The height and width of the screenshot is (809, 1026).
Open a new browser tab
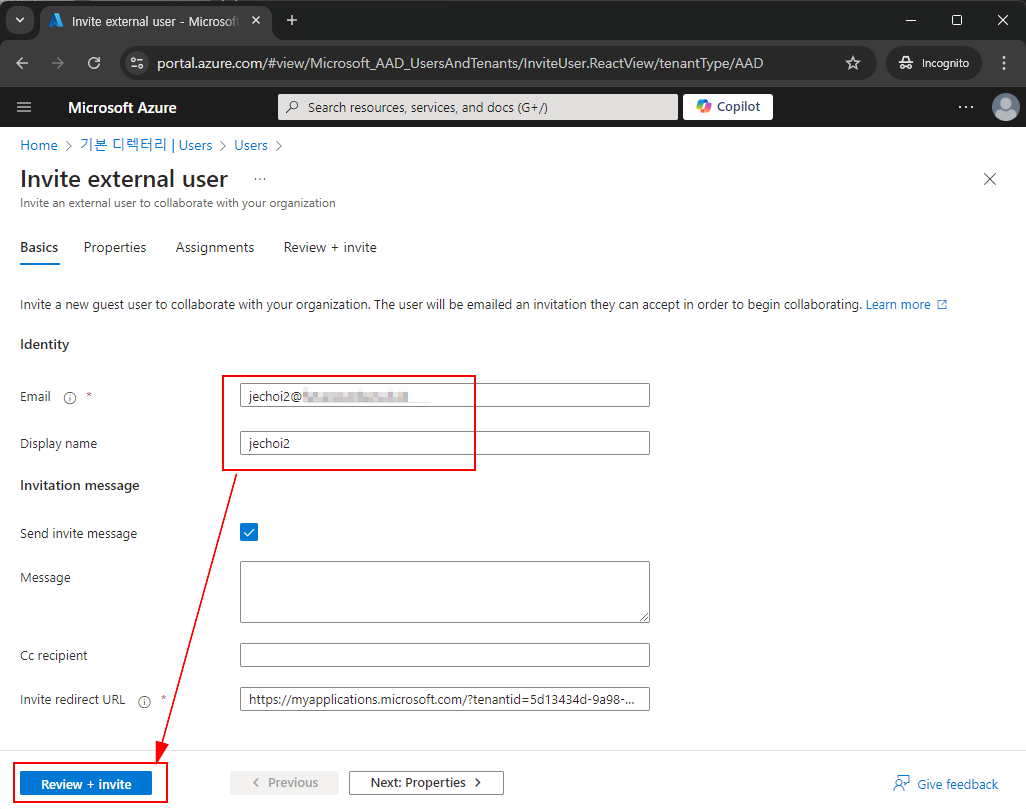coord(292,20)
